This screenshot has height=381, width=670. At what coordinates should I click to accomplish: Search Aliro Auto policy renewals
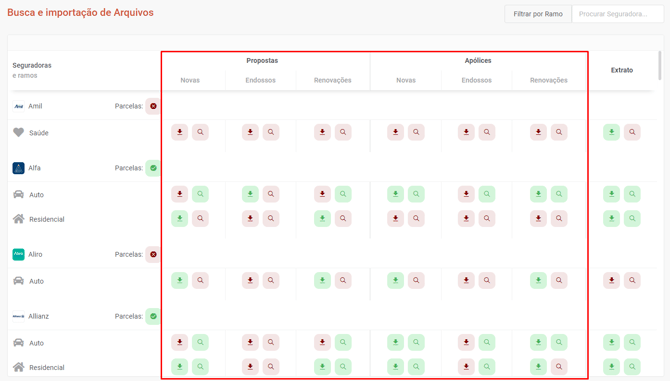click(558, 280)
